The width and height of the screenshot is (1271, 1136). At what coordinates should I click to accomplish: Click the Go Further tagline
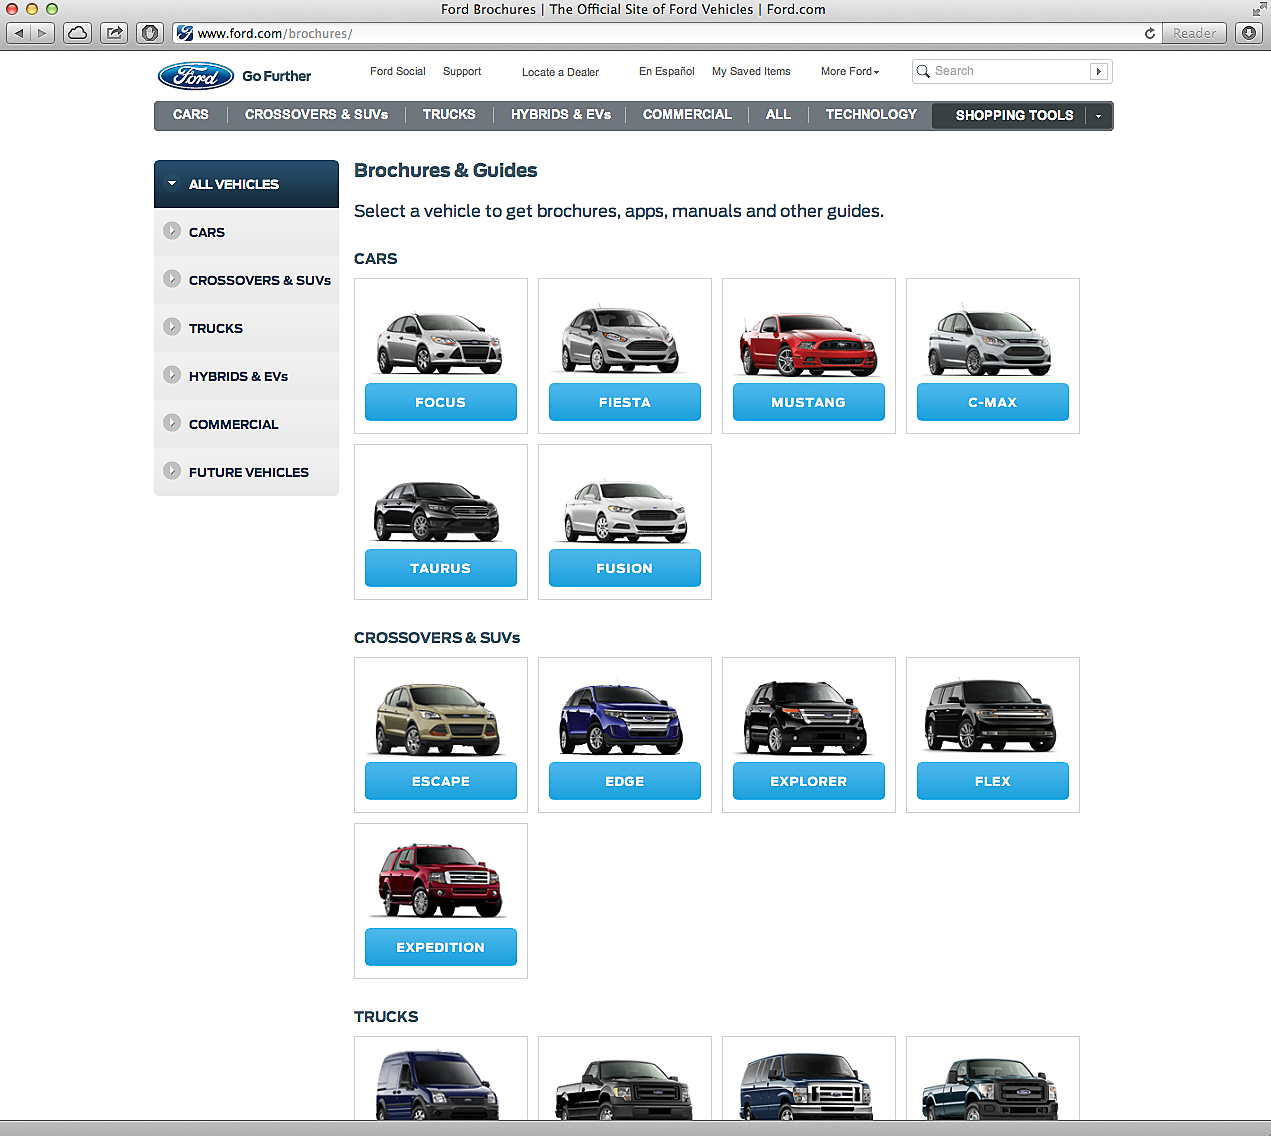(x=276, y=76)
